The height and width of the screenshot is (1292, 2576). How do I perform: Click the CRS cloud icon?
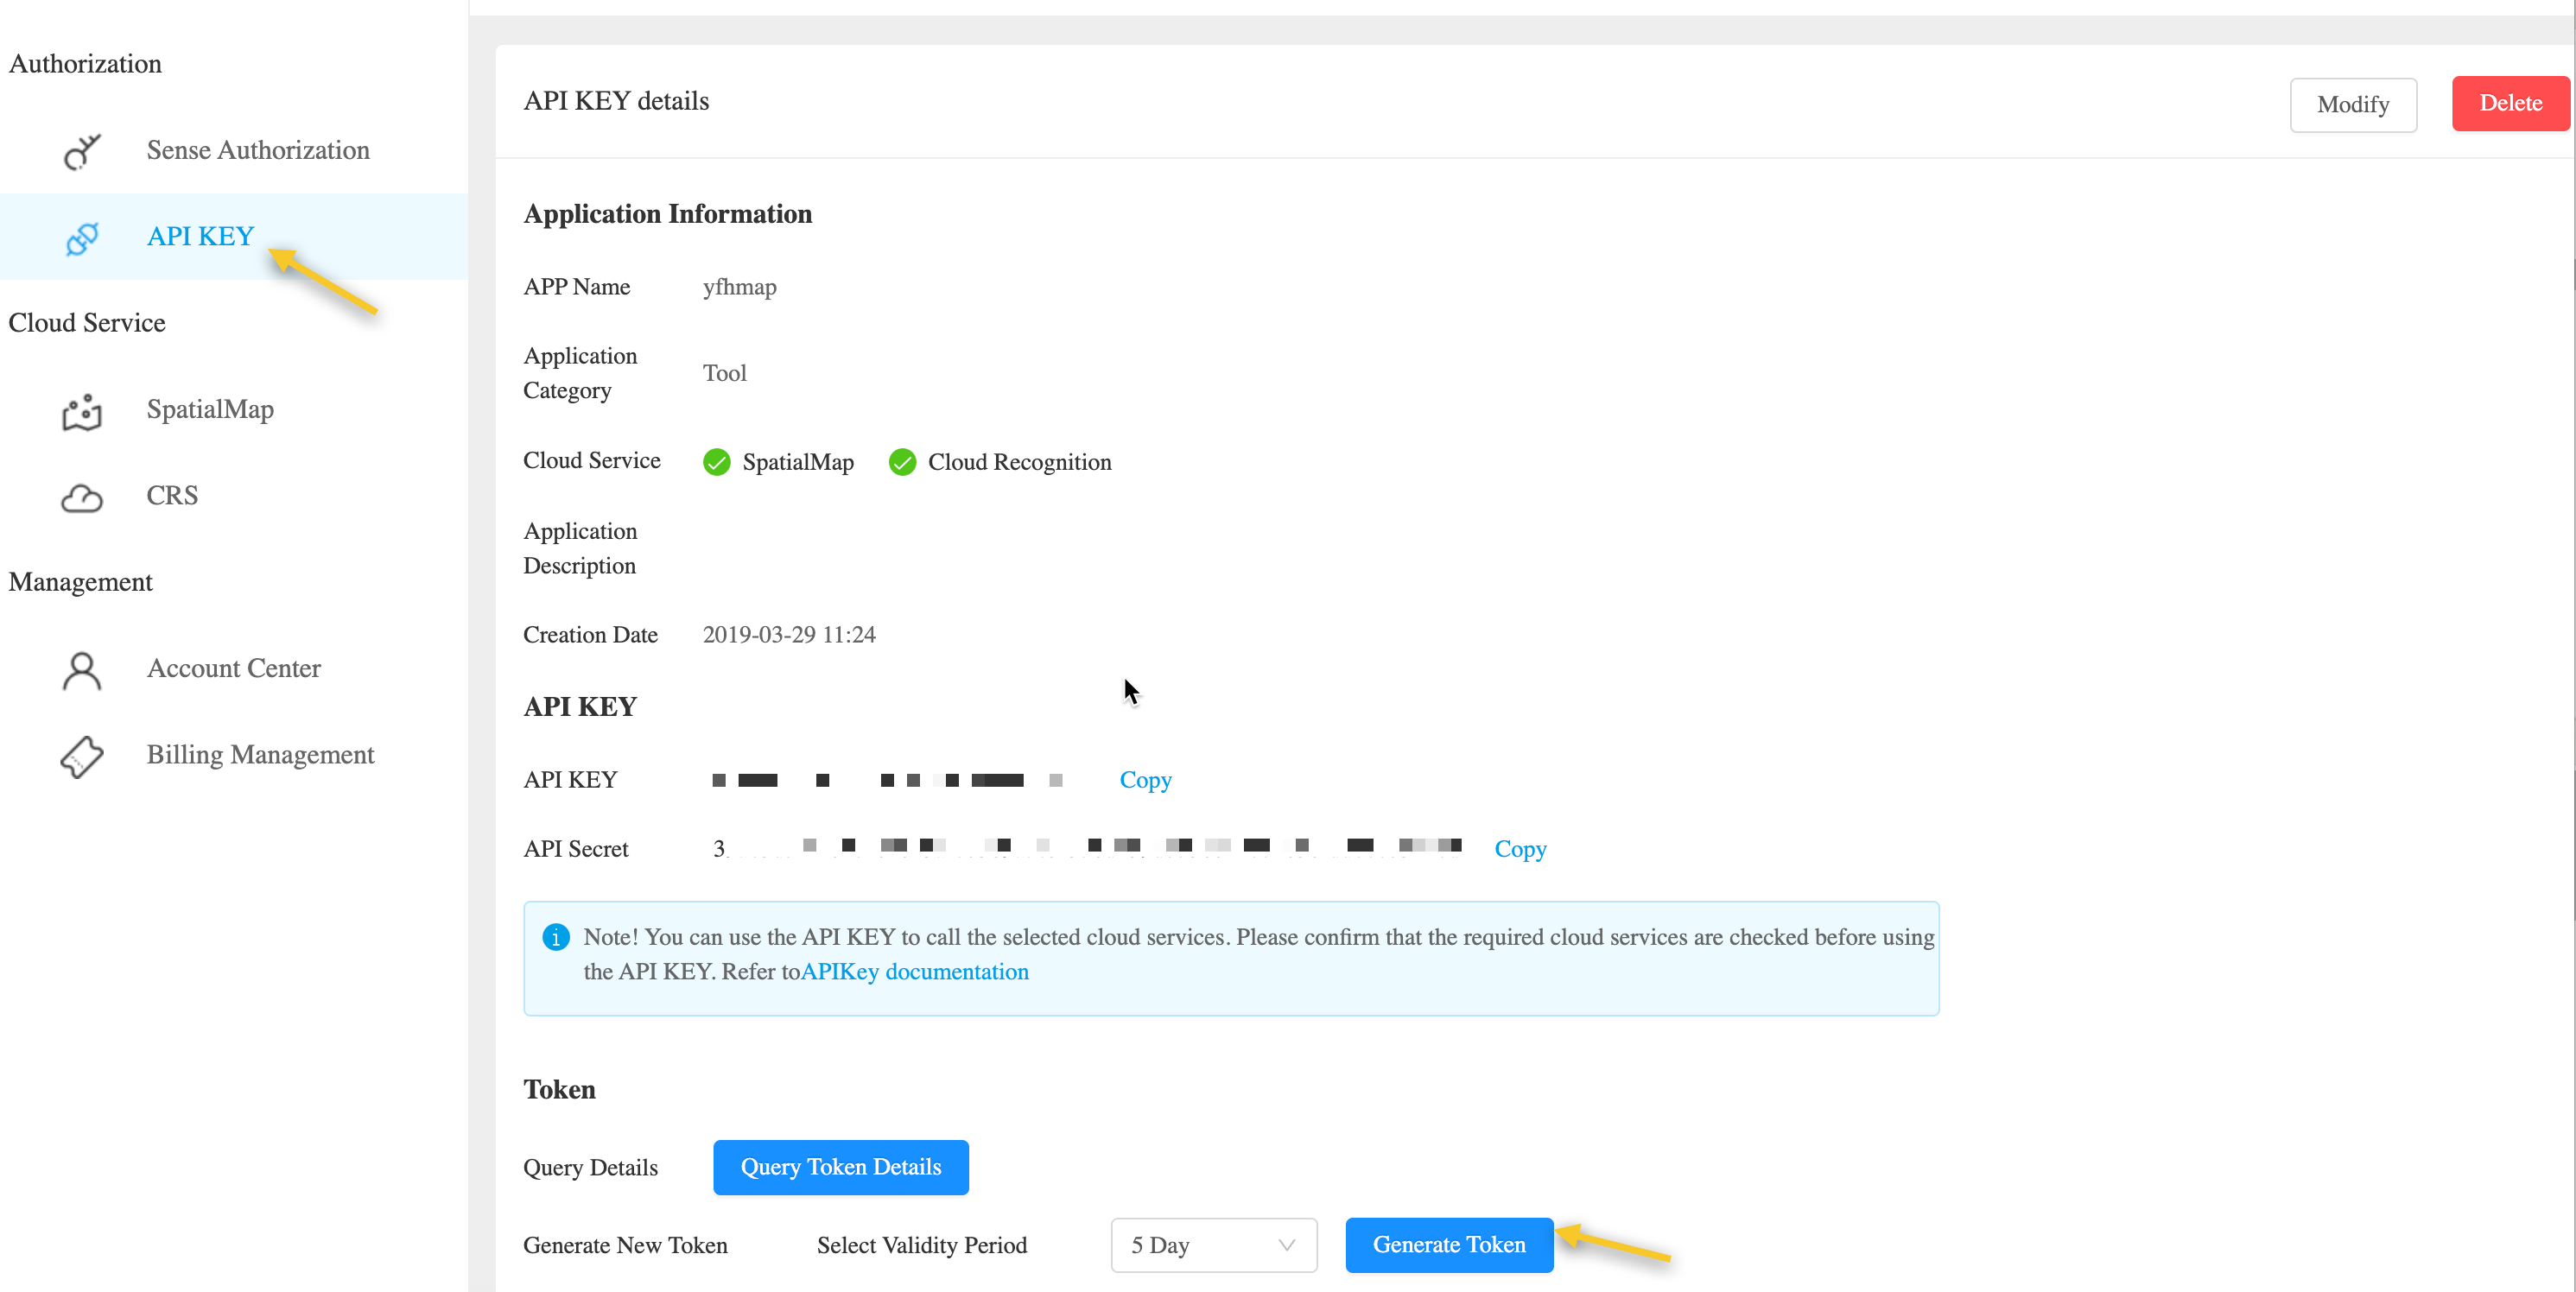(x=82, y=497)
